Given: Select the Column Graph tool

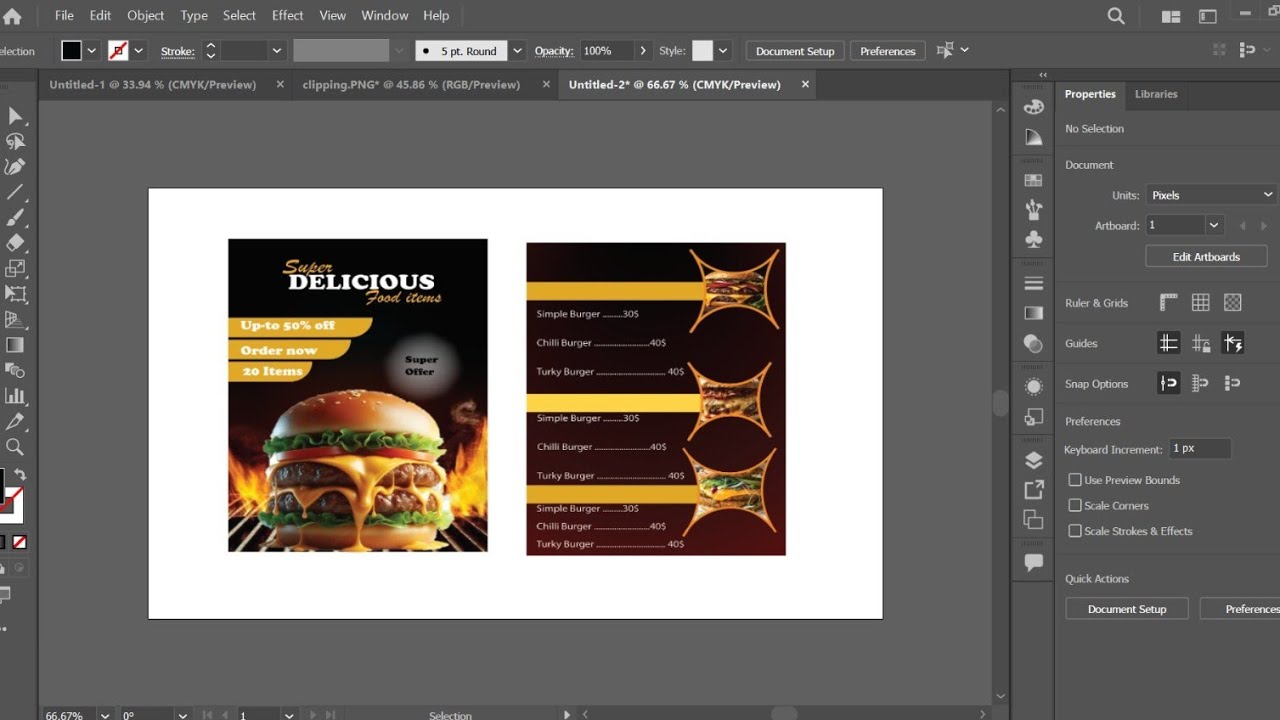Looking at the screenshot, I should pos(15,396).
